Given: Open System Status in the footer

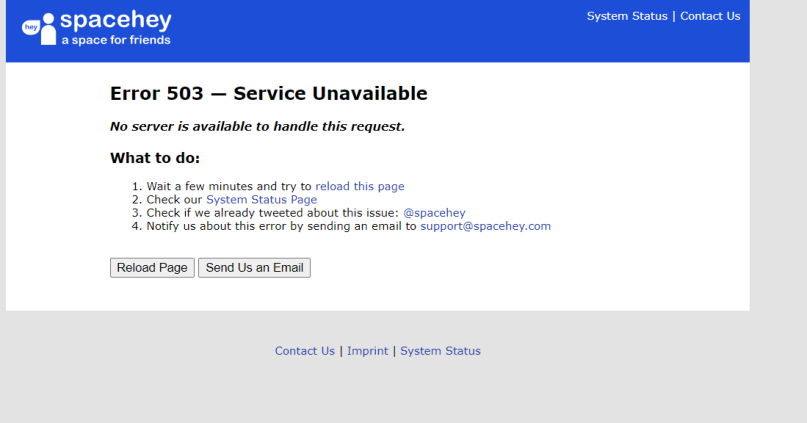Looking at the screenshot, I should coord(440,351).
